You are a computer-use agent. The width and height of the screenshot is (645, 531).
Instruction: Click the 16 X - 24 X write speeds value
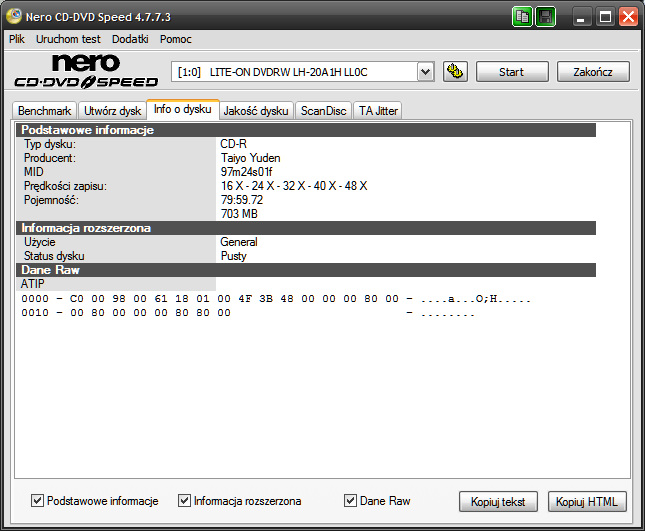[x=294, y=186]
